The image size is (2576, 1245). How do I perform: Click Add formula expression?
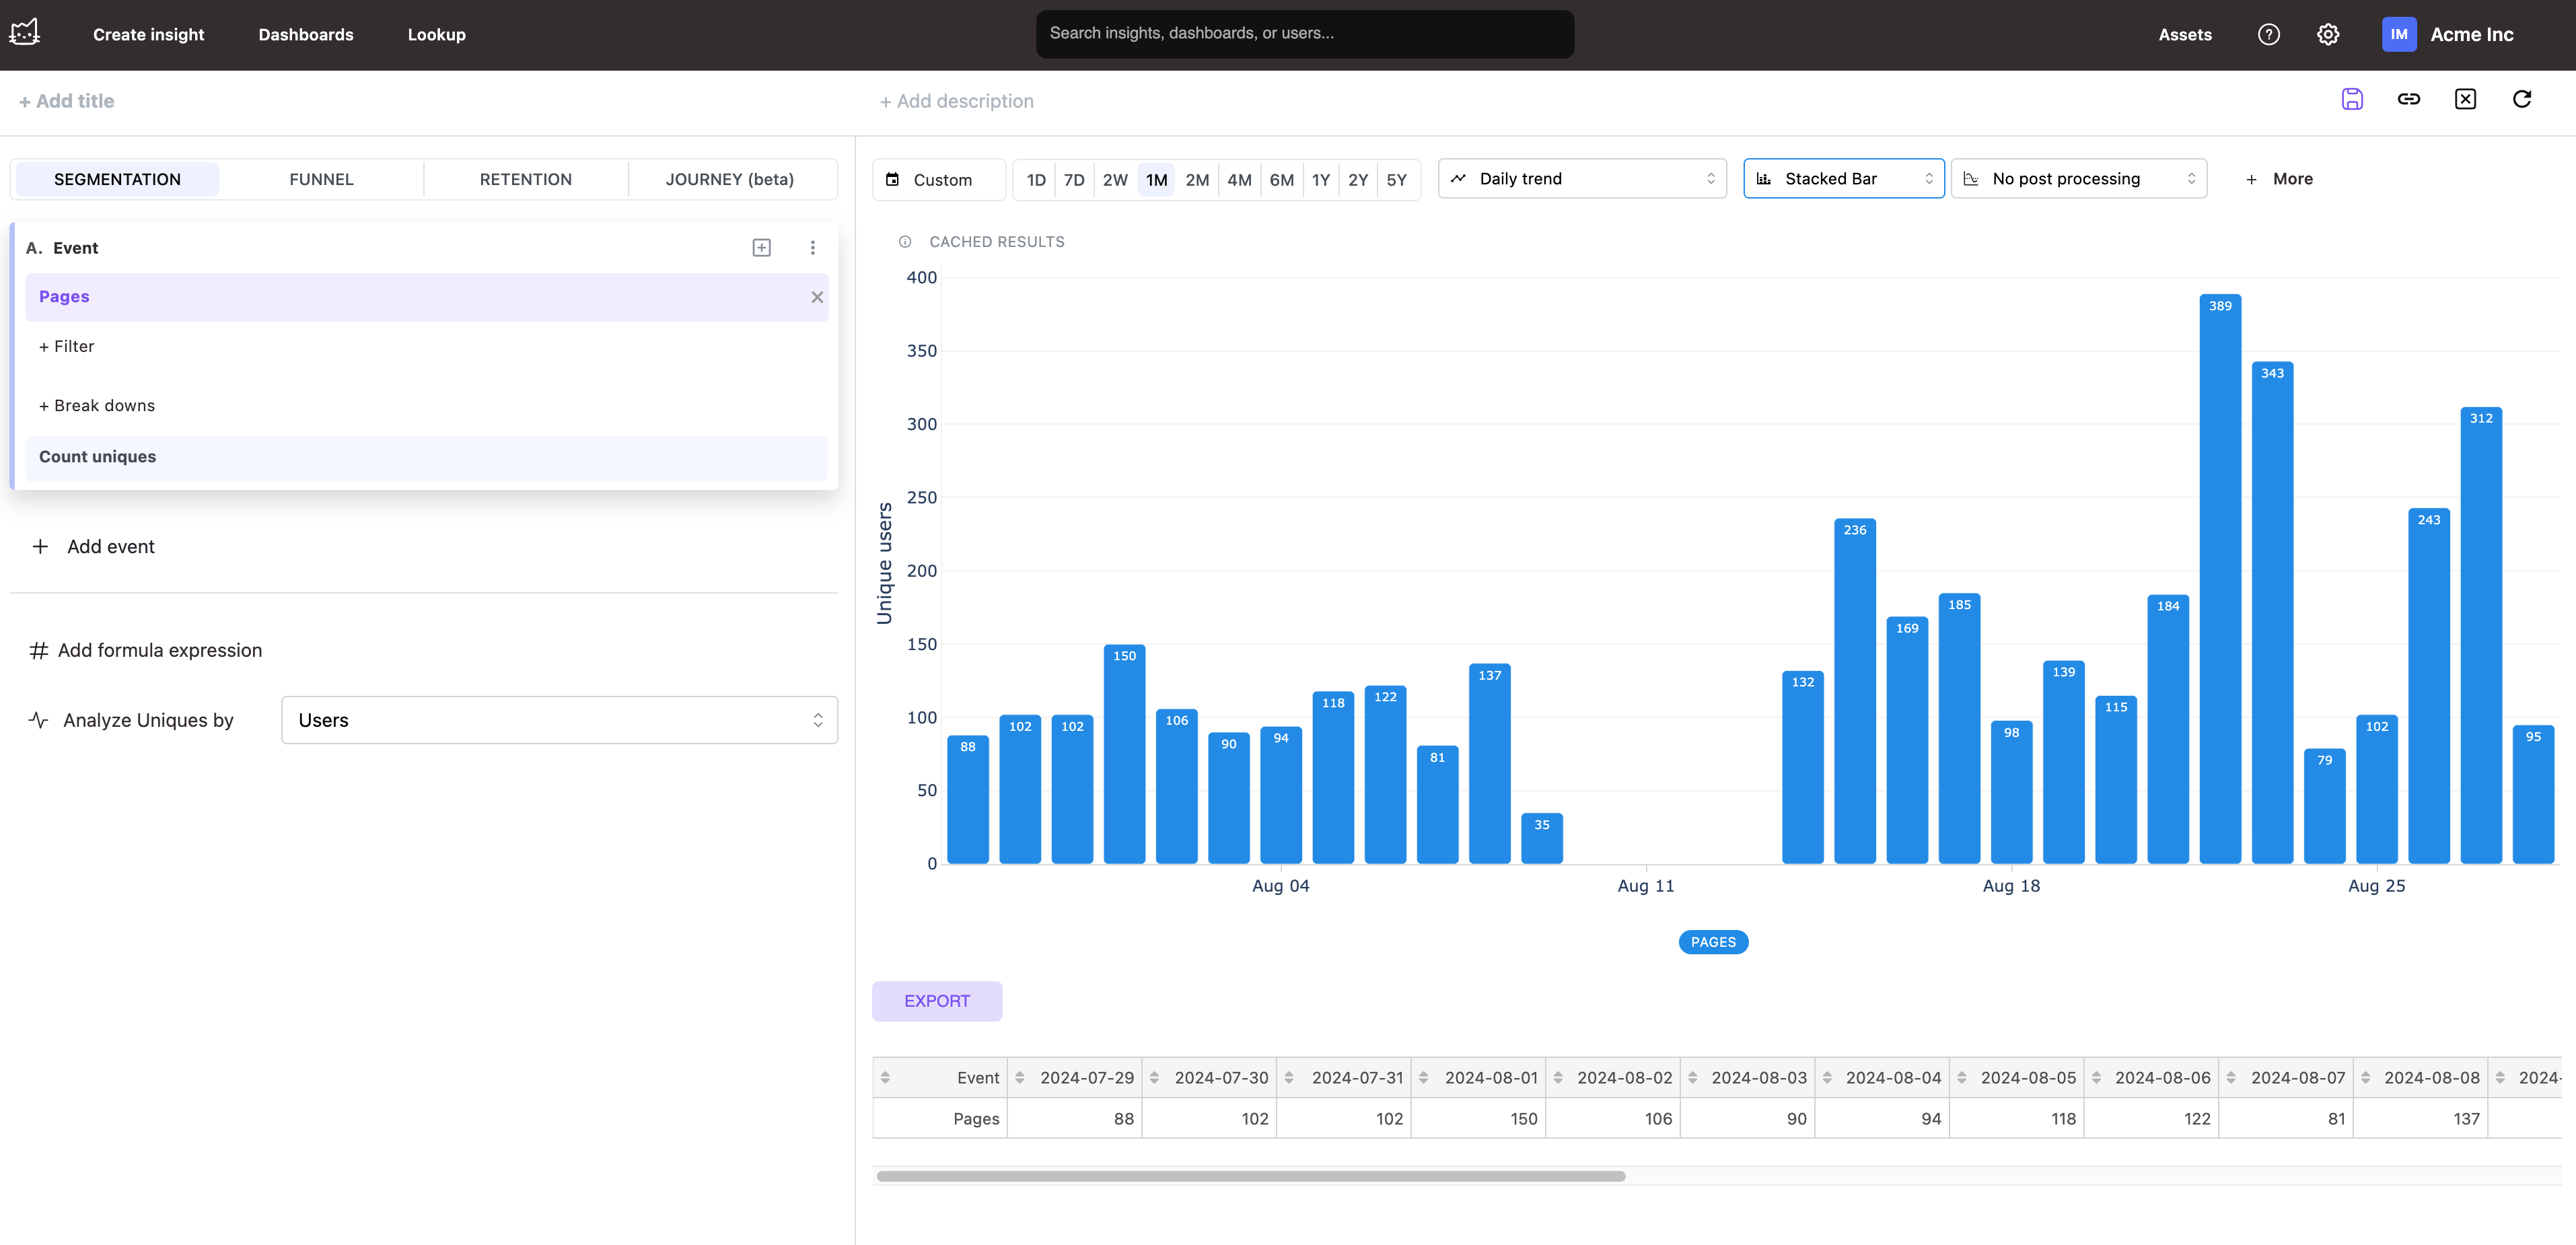coord(159,651)
